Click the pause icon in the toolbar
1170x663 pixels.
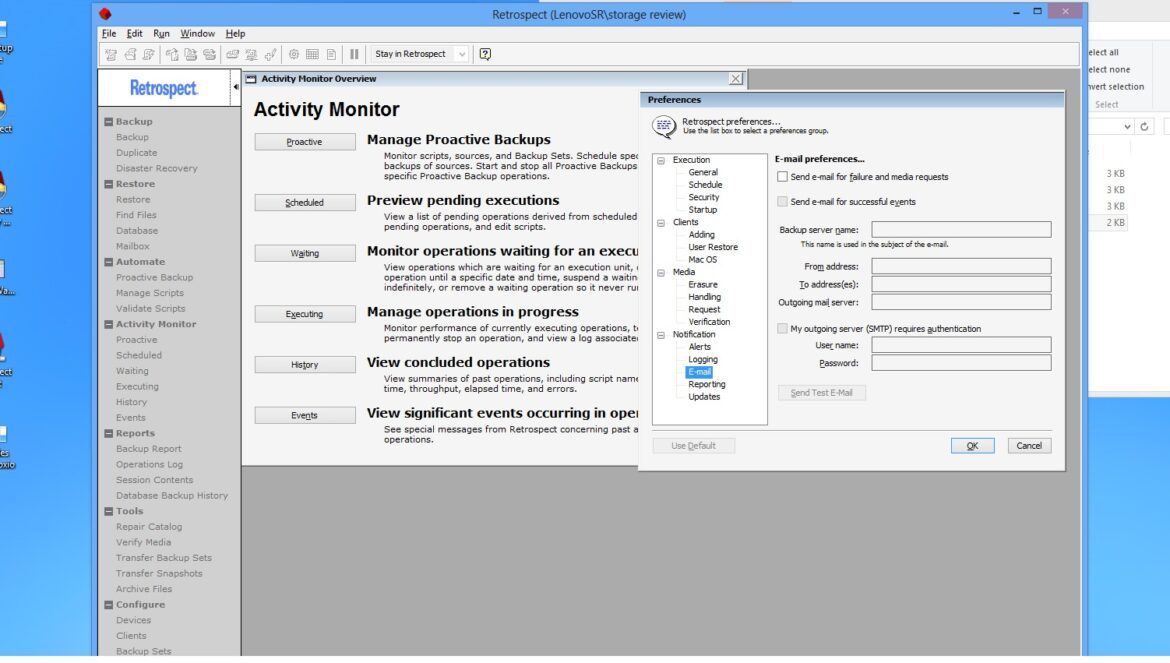coord(354,54)
